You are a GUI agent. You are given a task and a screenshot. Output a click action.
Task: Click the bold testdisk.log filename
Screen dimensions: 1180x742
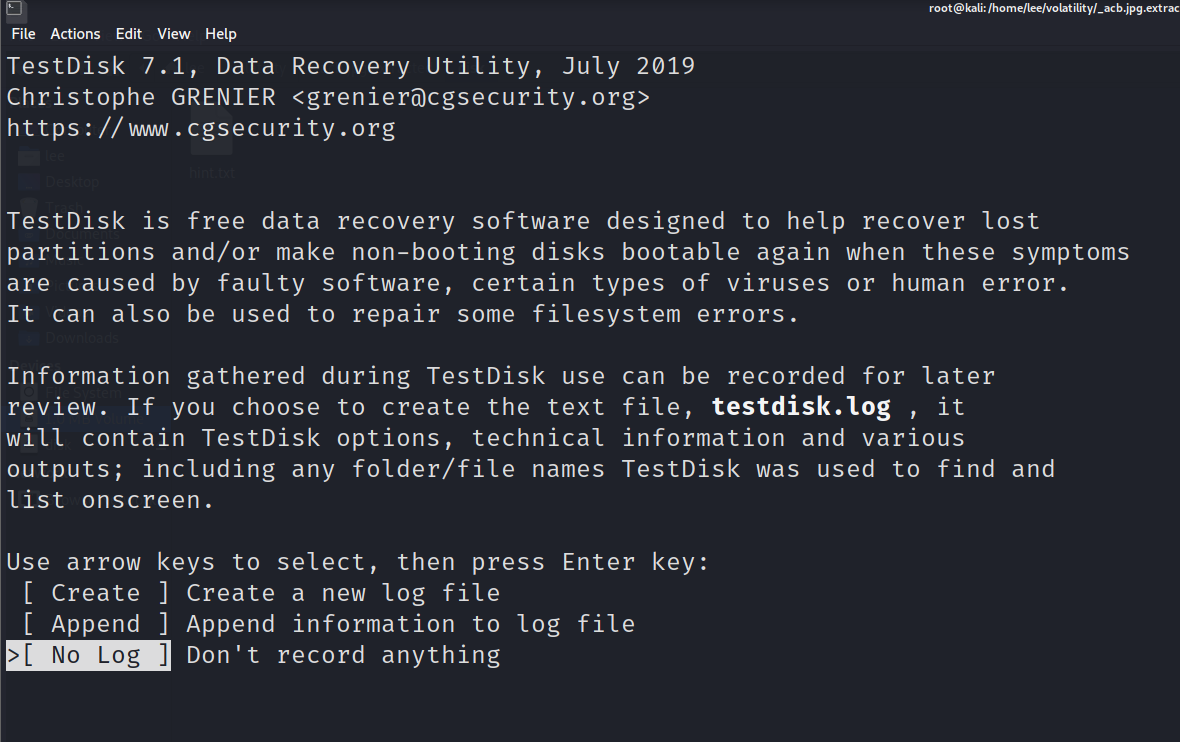(801, 407)
